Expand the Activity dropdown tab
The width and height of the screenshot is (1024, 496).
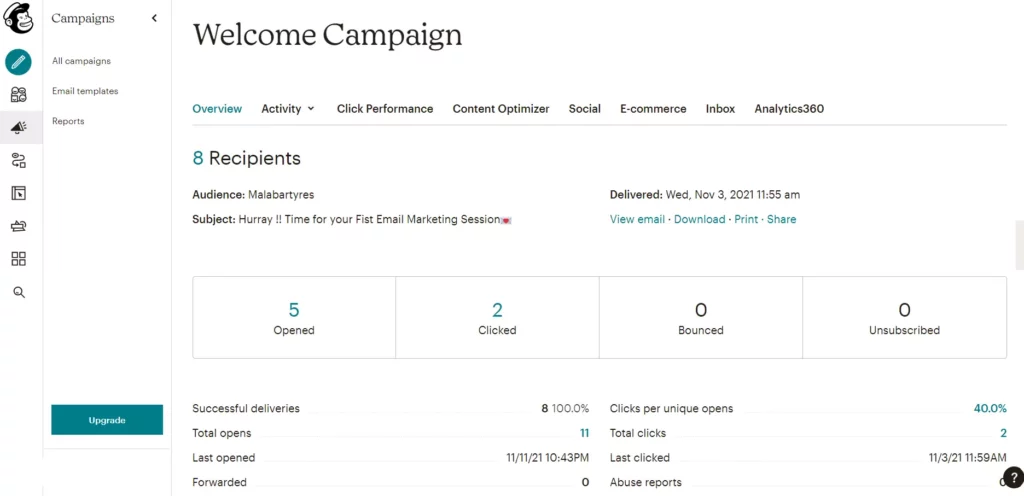click(x=288, y=109)
